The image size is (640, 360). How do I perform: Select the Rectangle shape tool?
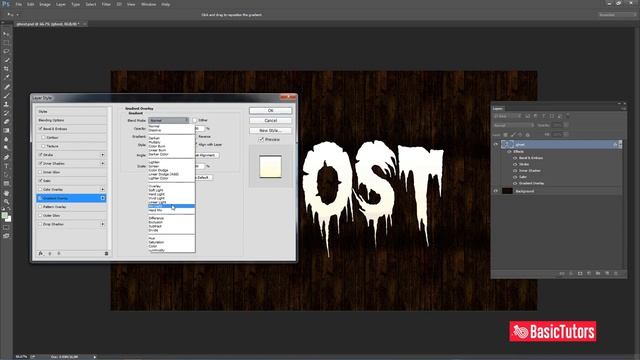[x=6, y=184]
